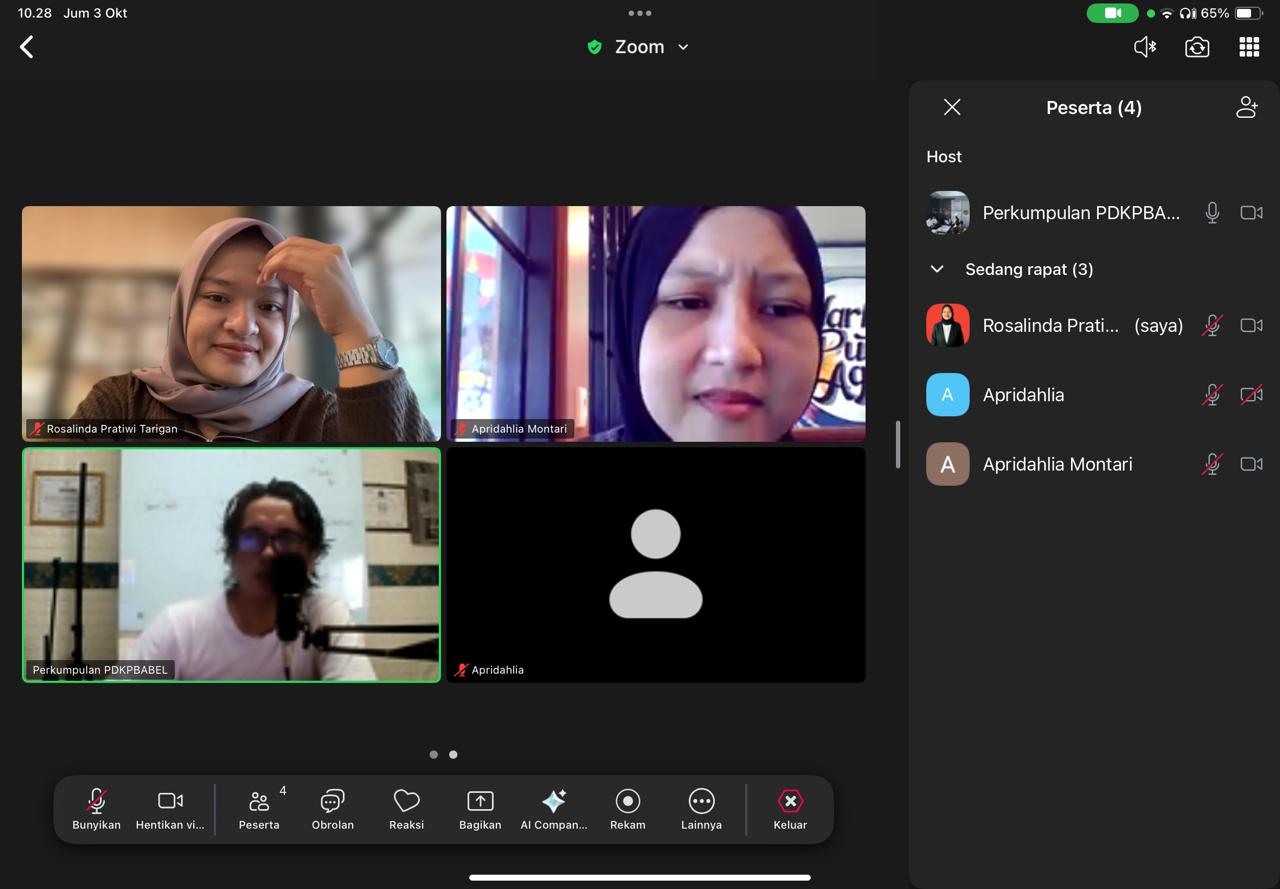Open the Bluetooth audio output speaker icon
This screenshot has height=889, width=1280.
[x=1145, y=47]
